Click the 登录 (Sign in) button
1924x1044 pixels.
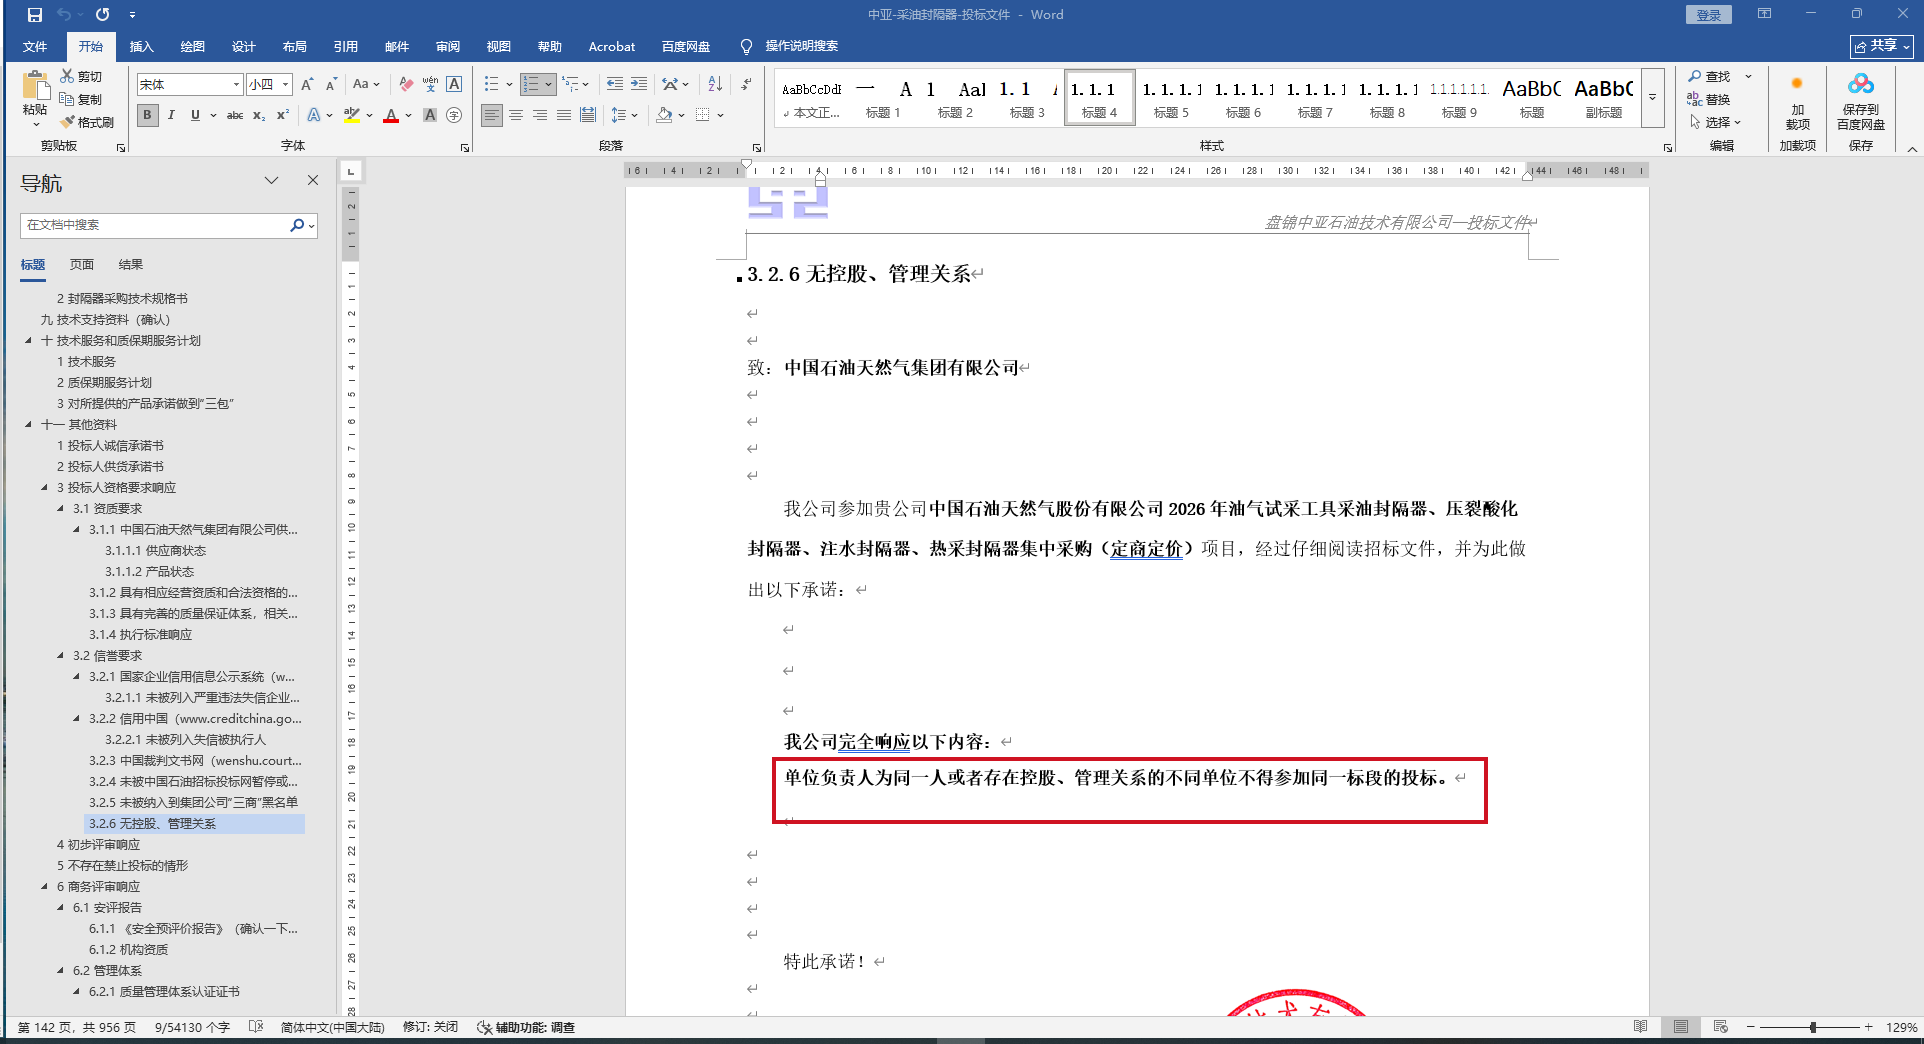1708,15
